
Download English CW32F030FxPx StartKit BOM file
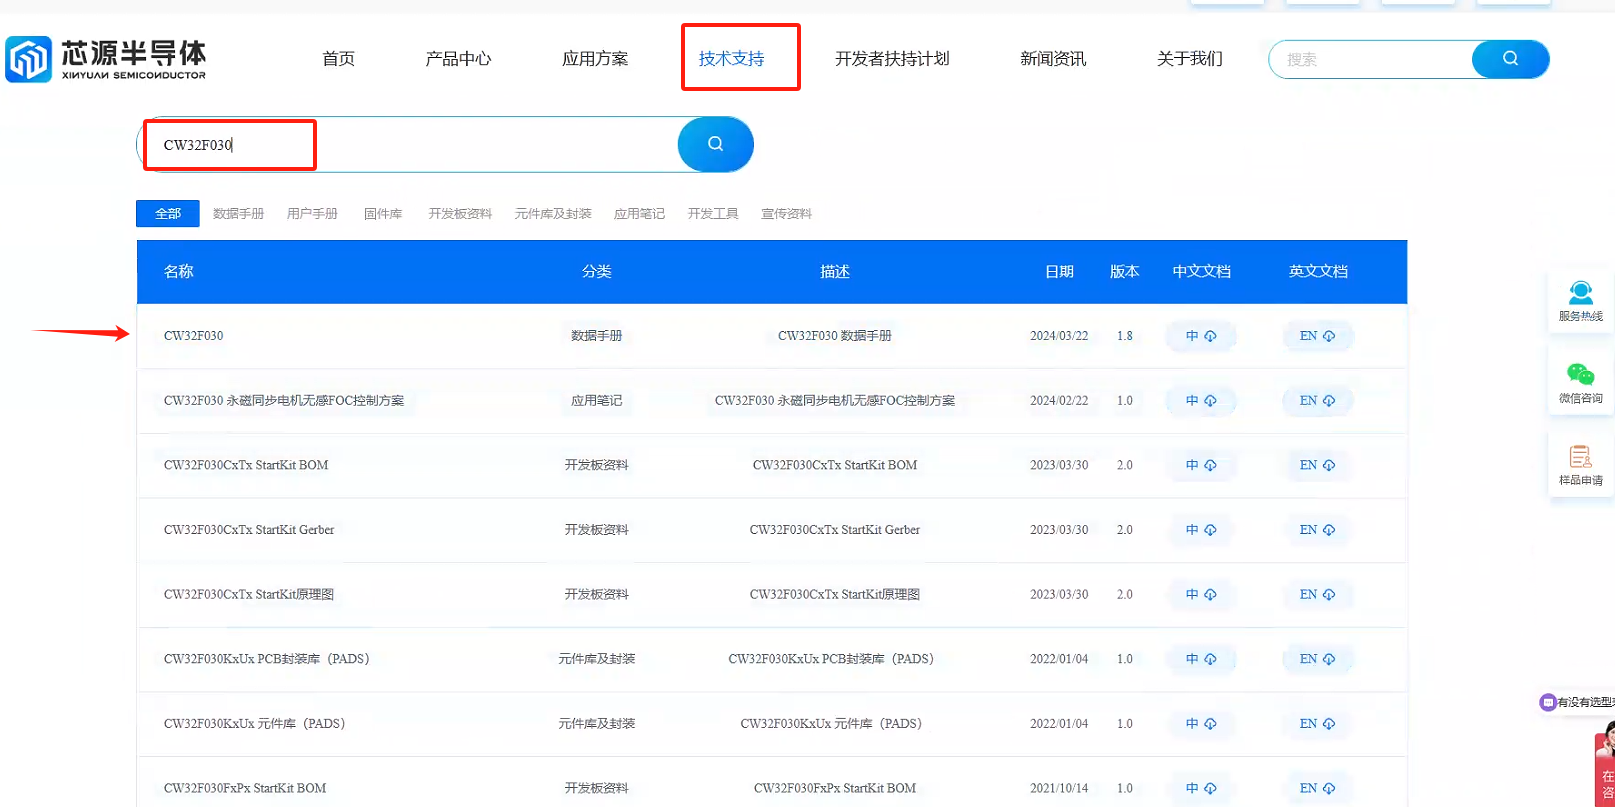point(1318,788)
